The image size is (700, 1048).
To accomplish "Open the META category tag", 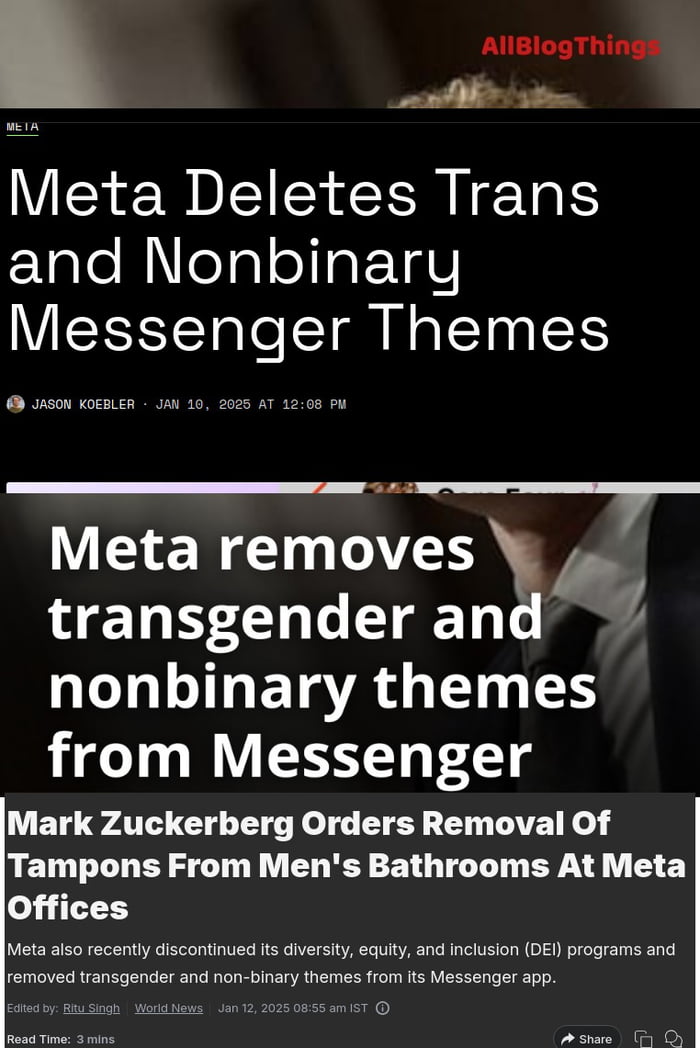I will click(23, 127).
